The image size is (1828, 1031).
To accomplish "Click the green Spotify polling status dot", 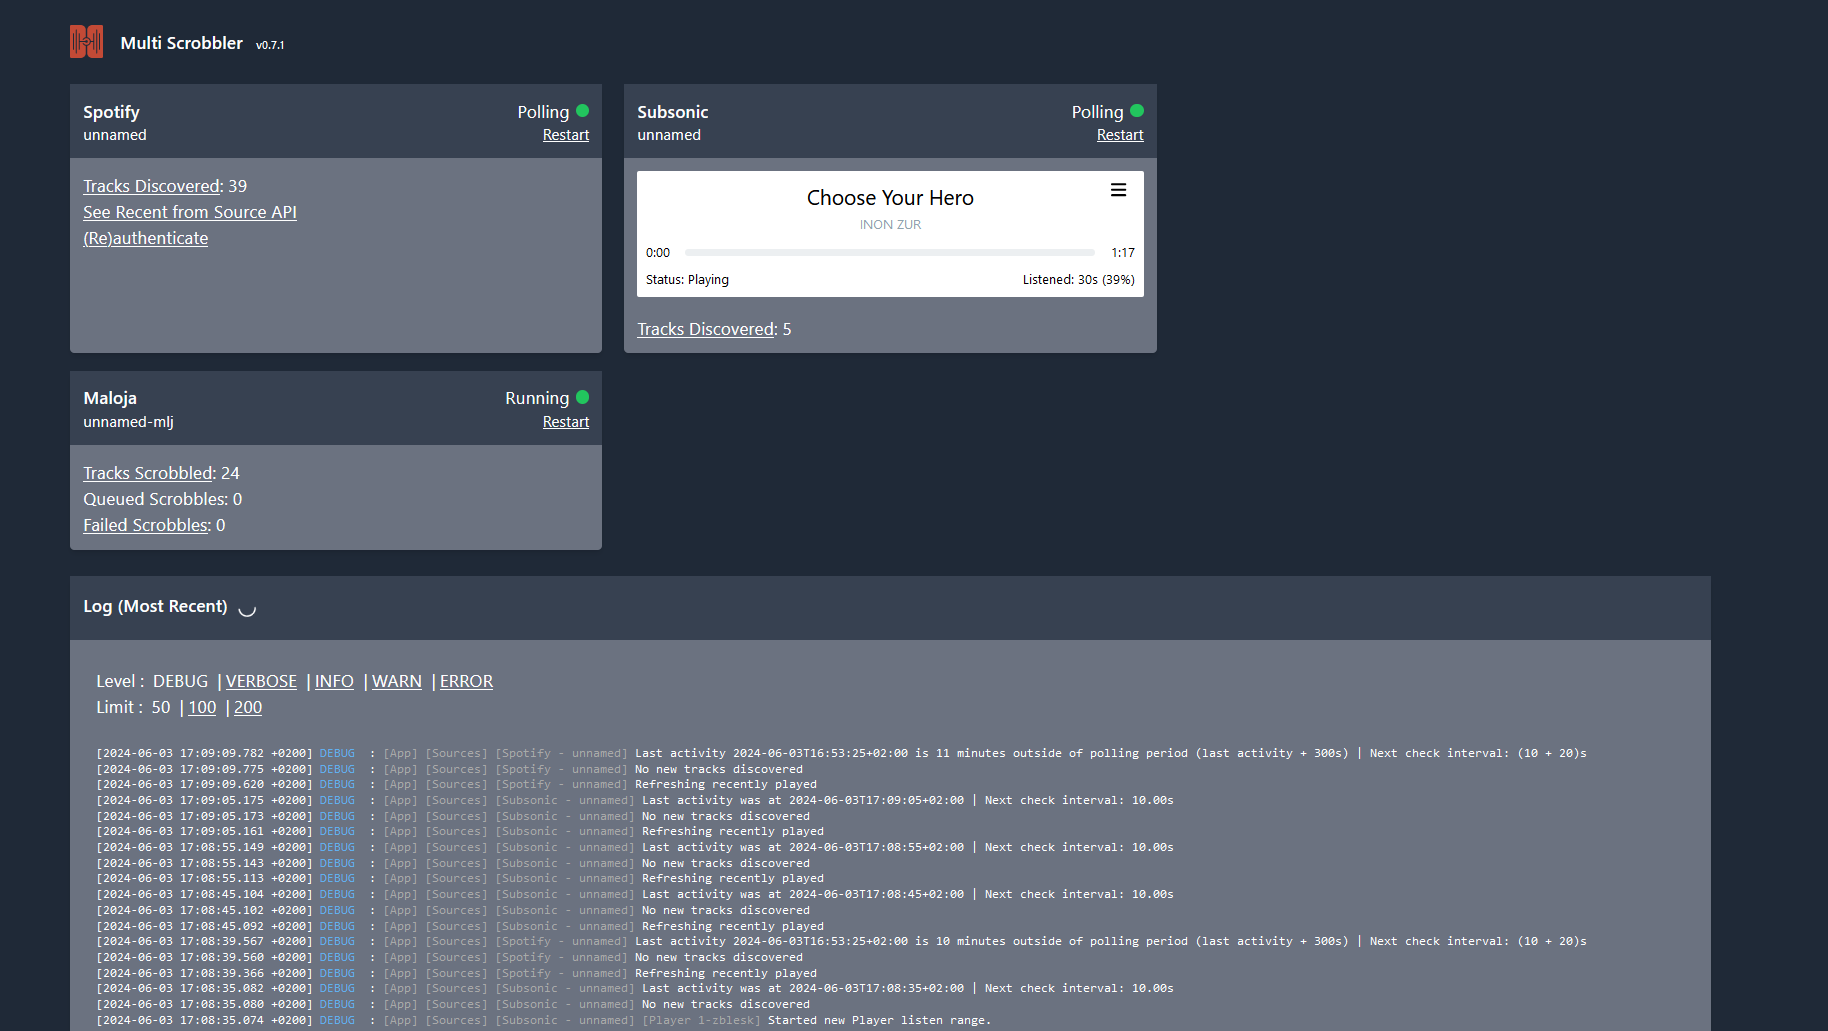I will [582, 111].
